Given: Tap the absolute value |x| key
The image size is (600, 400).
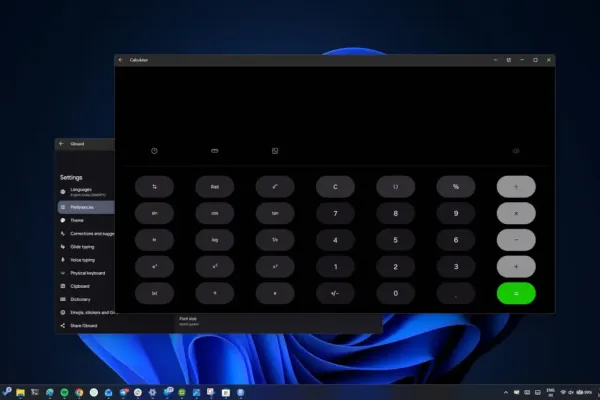Looking at the screenshot, I should point(154,294).
